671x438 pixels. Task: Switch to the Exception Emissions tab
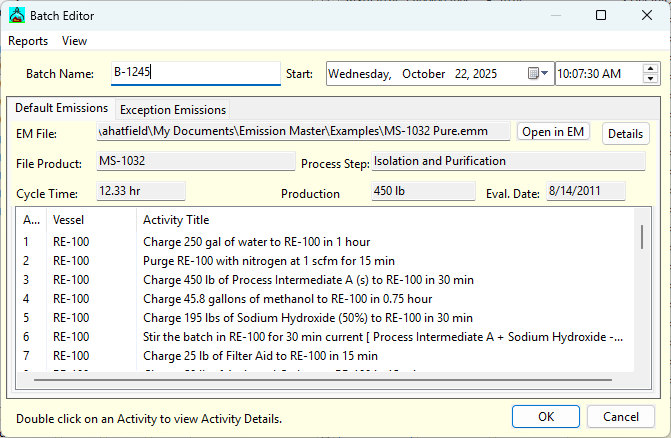tap(173, 110)
